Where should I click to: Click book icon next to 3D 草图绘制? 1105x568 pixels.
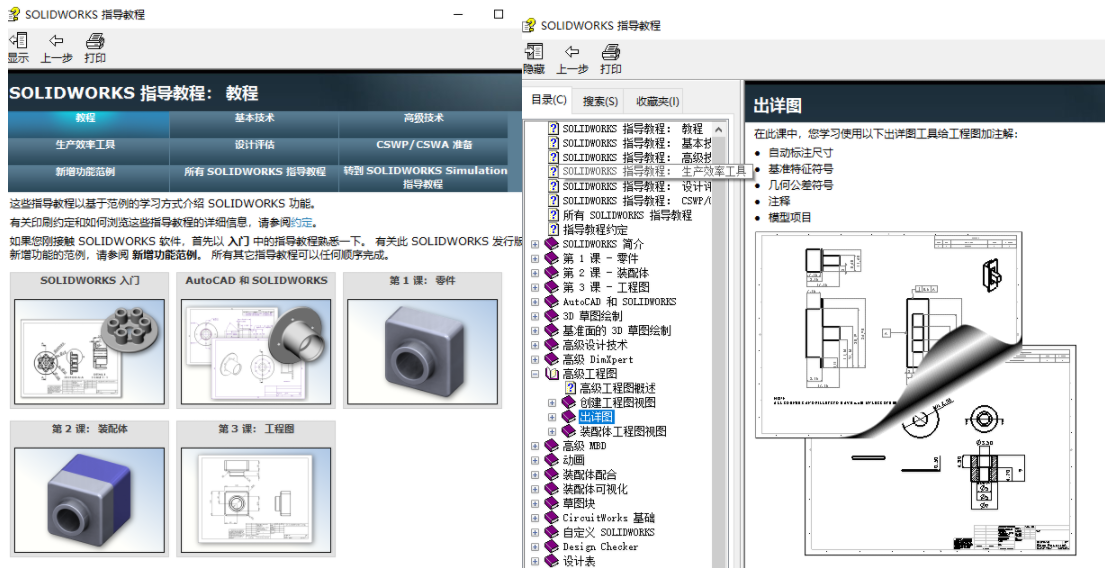point(552,316)
